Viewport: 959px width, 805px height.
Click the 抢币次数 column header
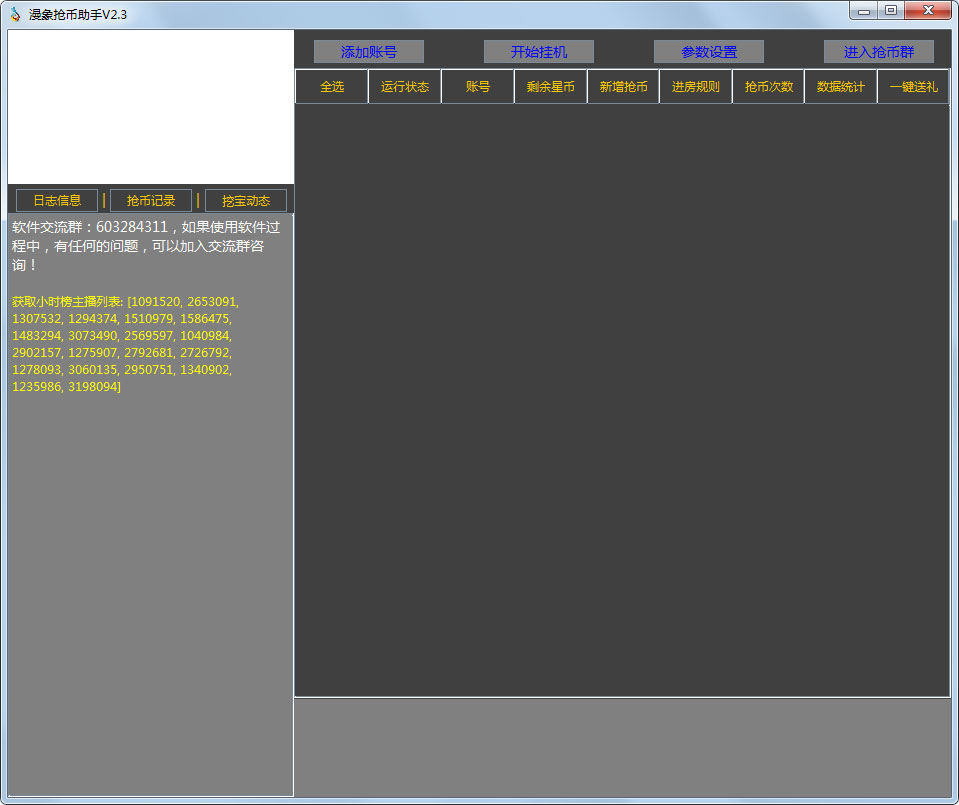click(x=768, y=87)
